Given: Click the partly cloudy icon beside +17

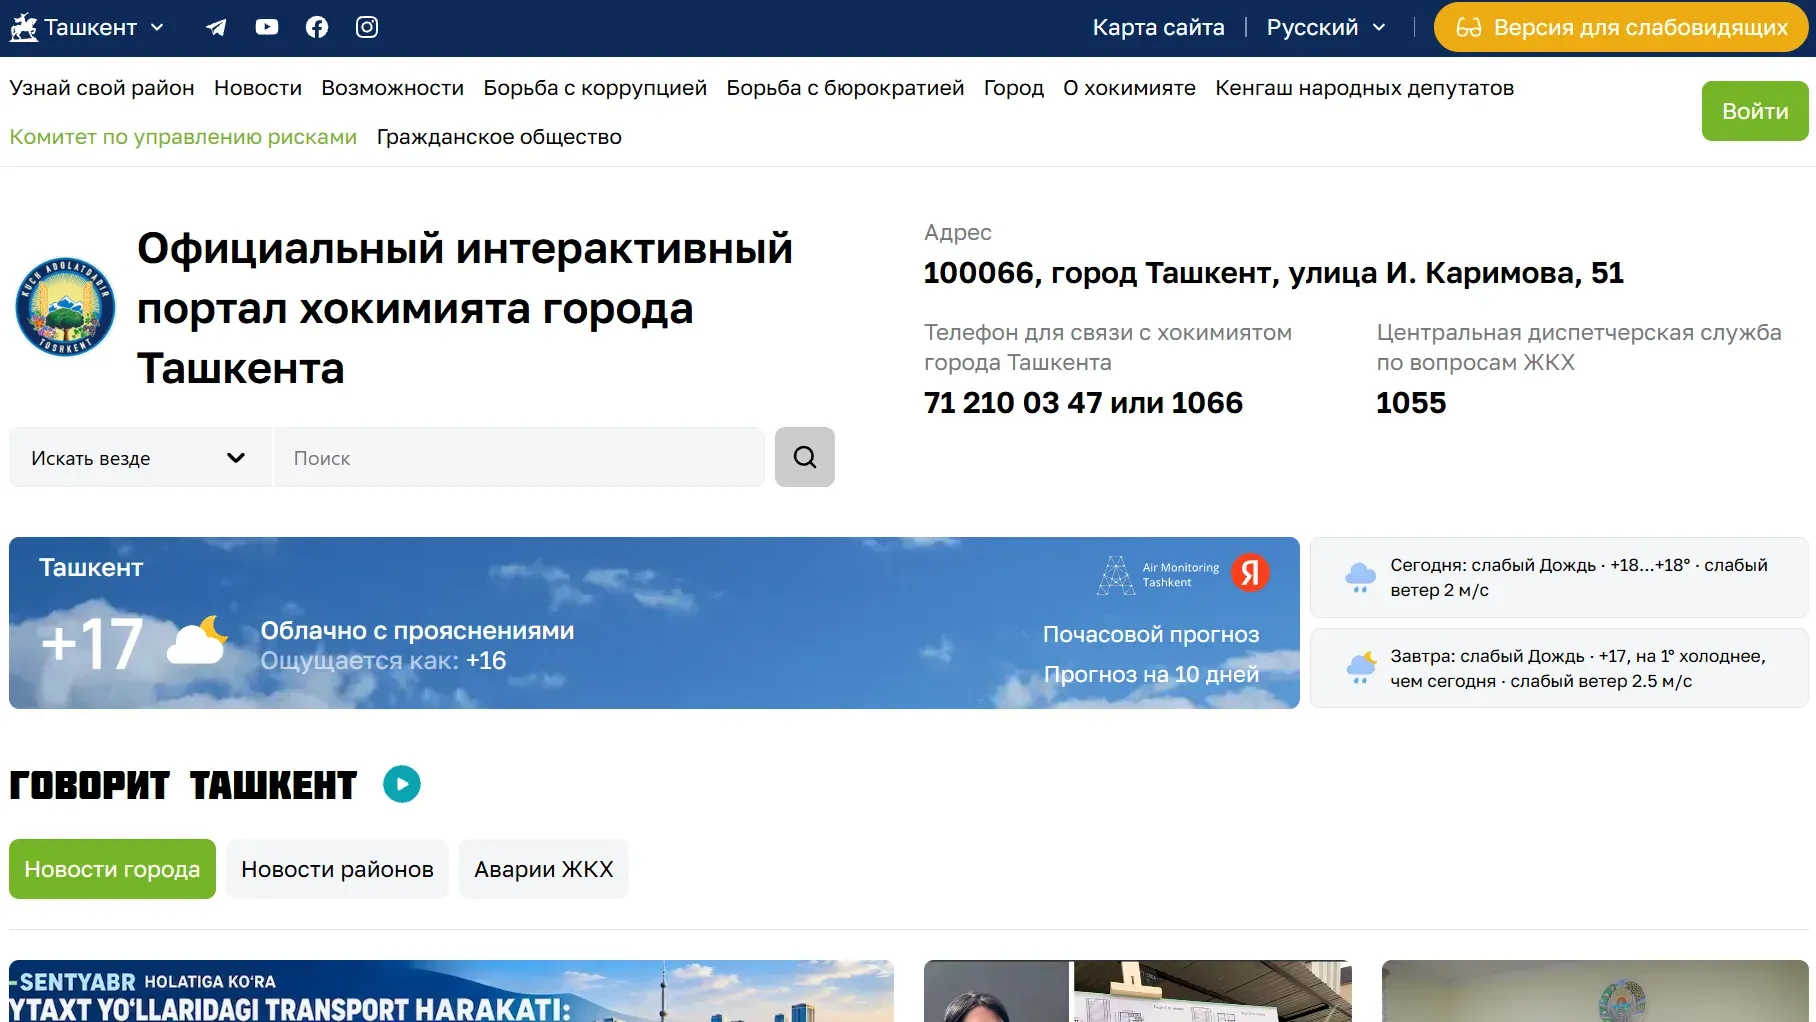Looking at the screenshot, I should pyautogui.click(x=197, y=642).
